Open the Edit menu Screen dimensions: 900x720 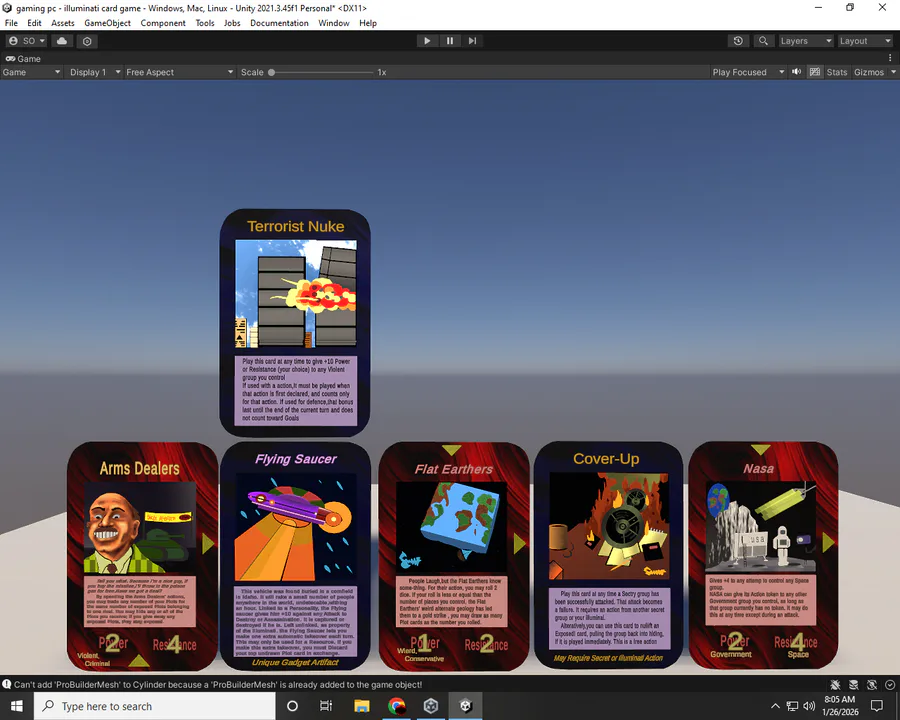pos(34,23)
